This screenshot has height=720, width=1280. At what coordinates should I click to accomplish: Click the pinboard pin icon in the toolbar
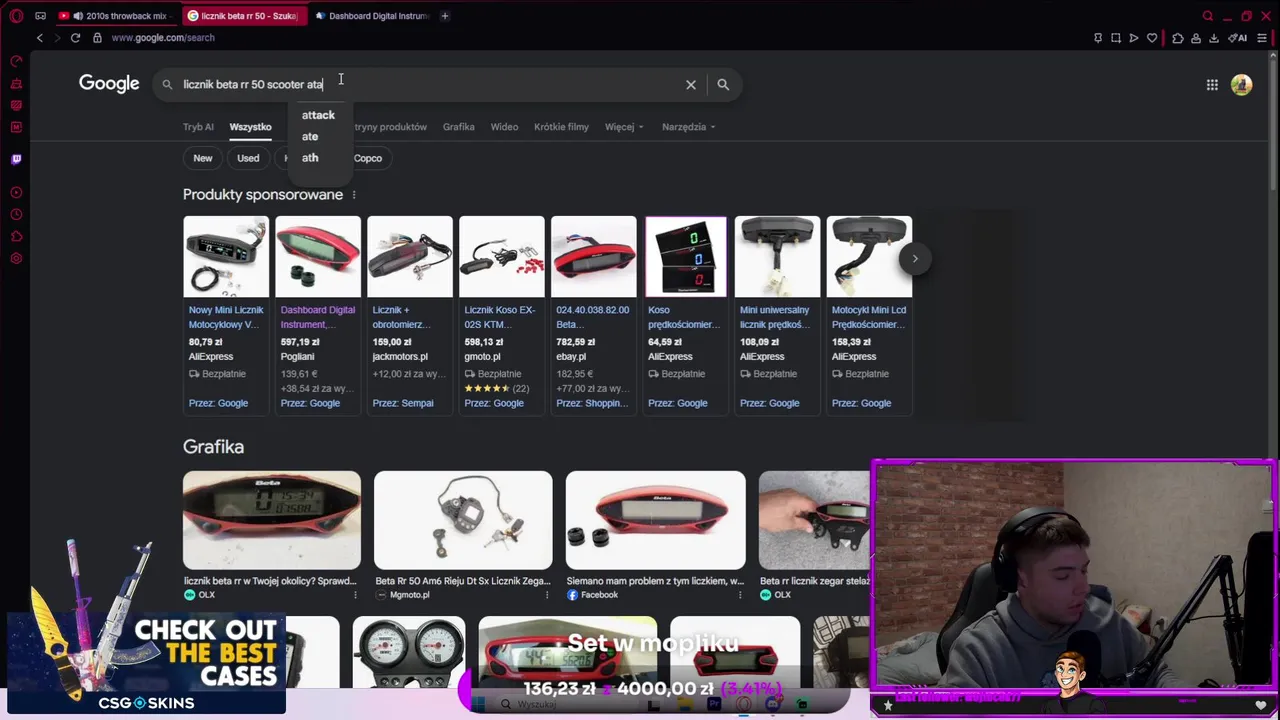coord(1098,38)
